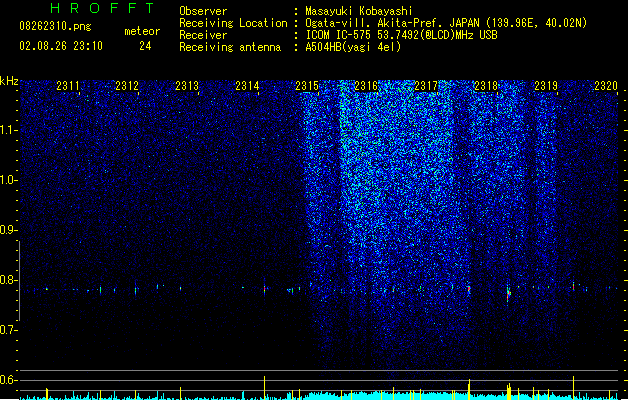Click the 2312 time marker
The width and height of the screenshot is (629, 400).
tap(127, 85)
